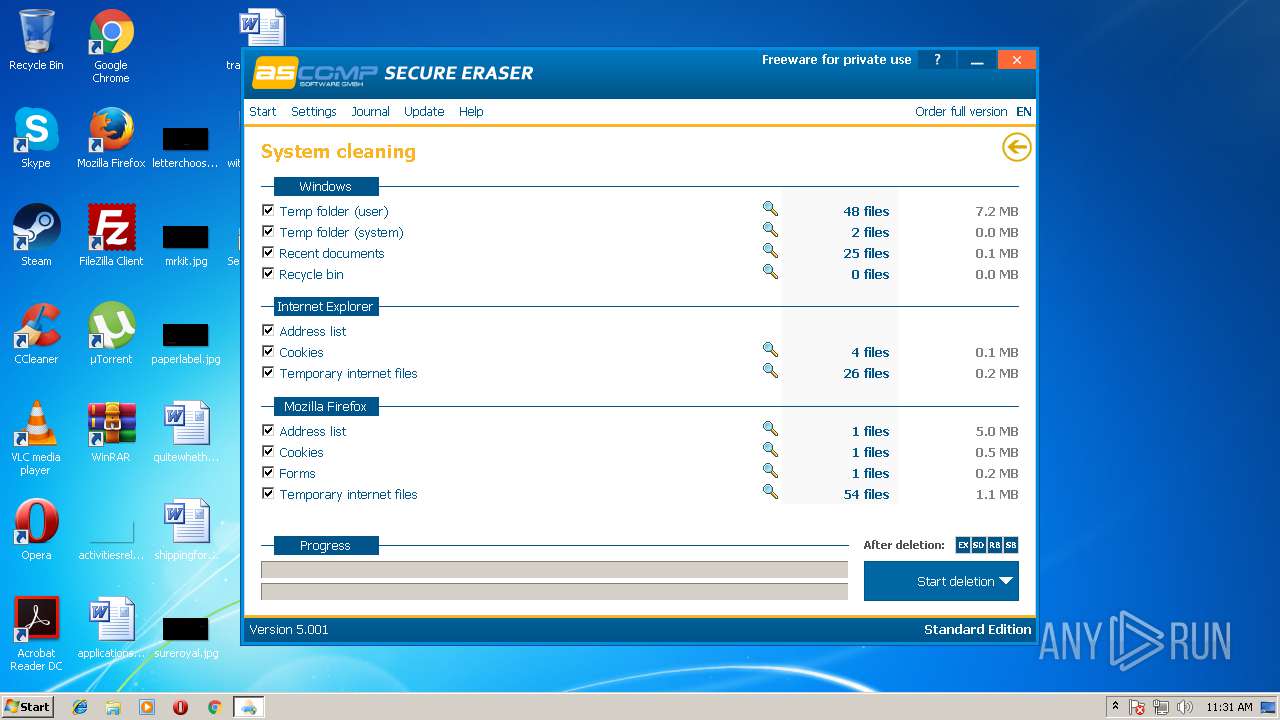Inspect Recycle bin with the magnifier icon
Screen dimensions: 1280x720
point(770,272)
